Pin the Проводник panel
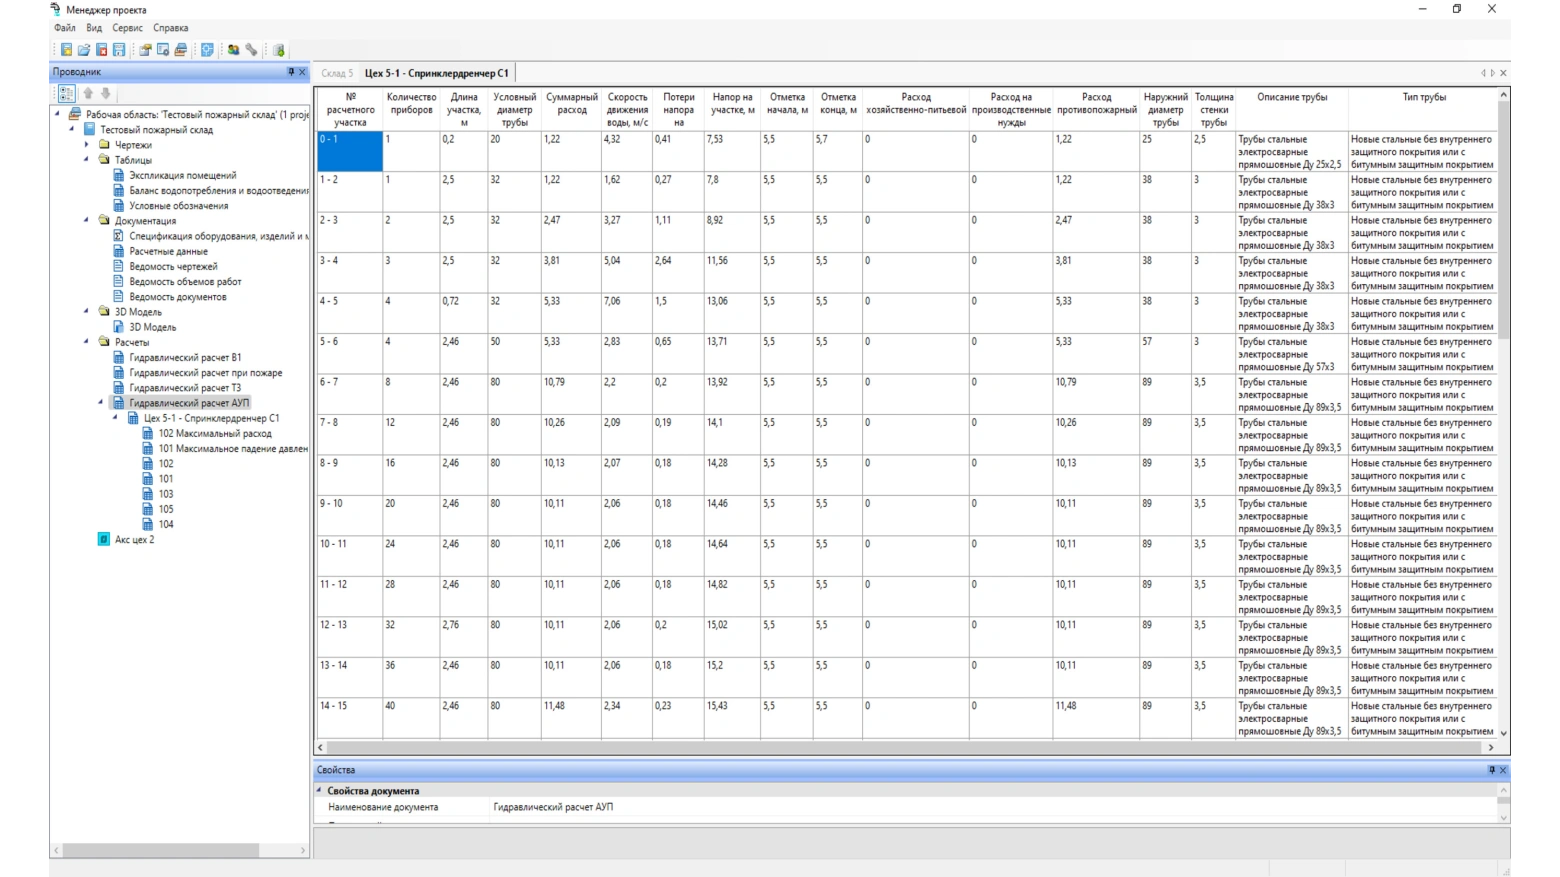Screen dimensions: 1560x877 click(291, 72)
